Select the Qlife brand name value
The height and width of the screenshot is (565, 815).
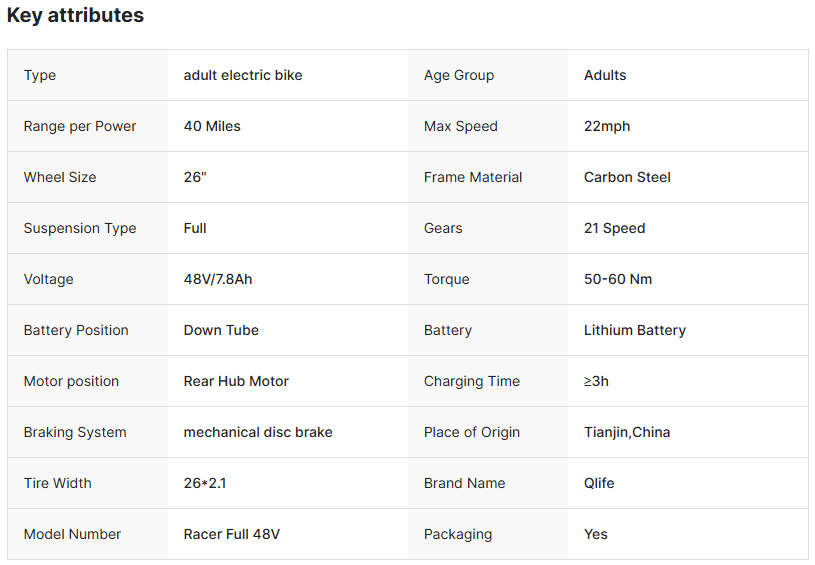(599, 483)
